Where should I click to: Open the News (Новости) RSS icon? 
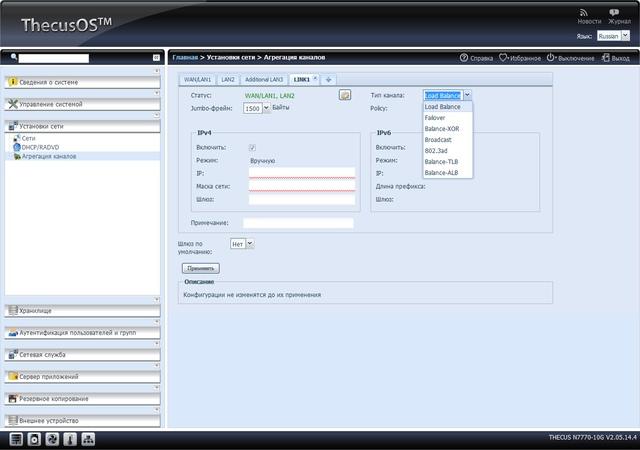[584, 13]
